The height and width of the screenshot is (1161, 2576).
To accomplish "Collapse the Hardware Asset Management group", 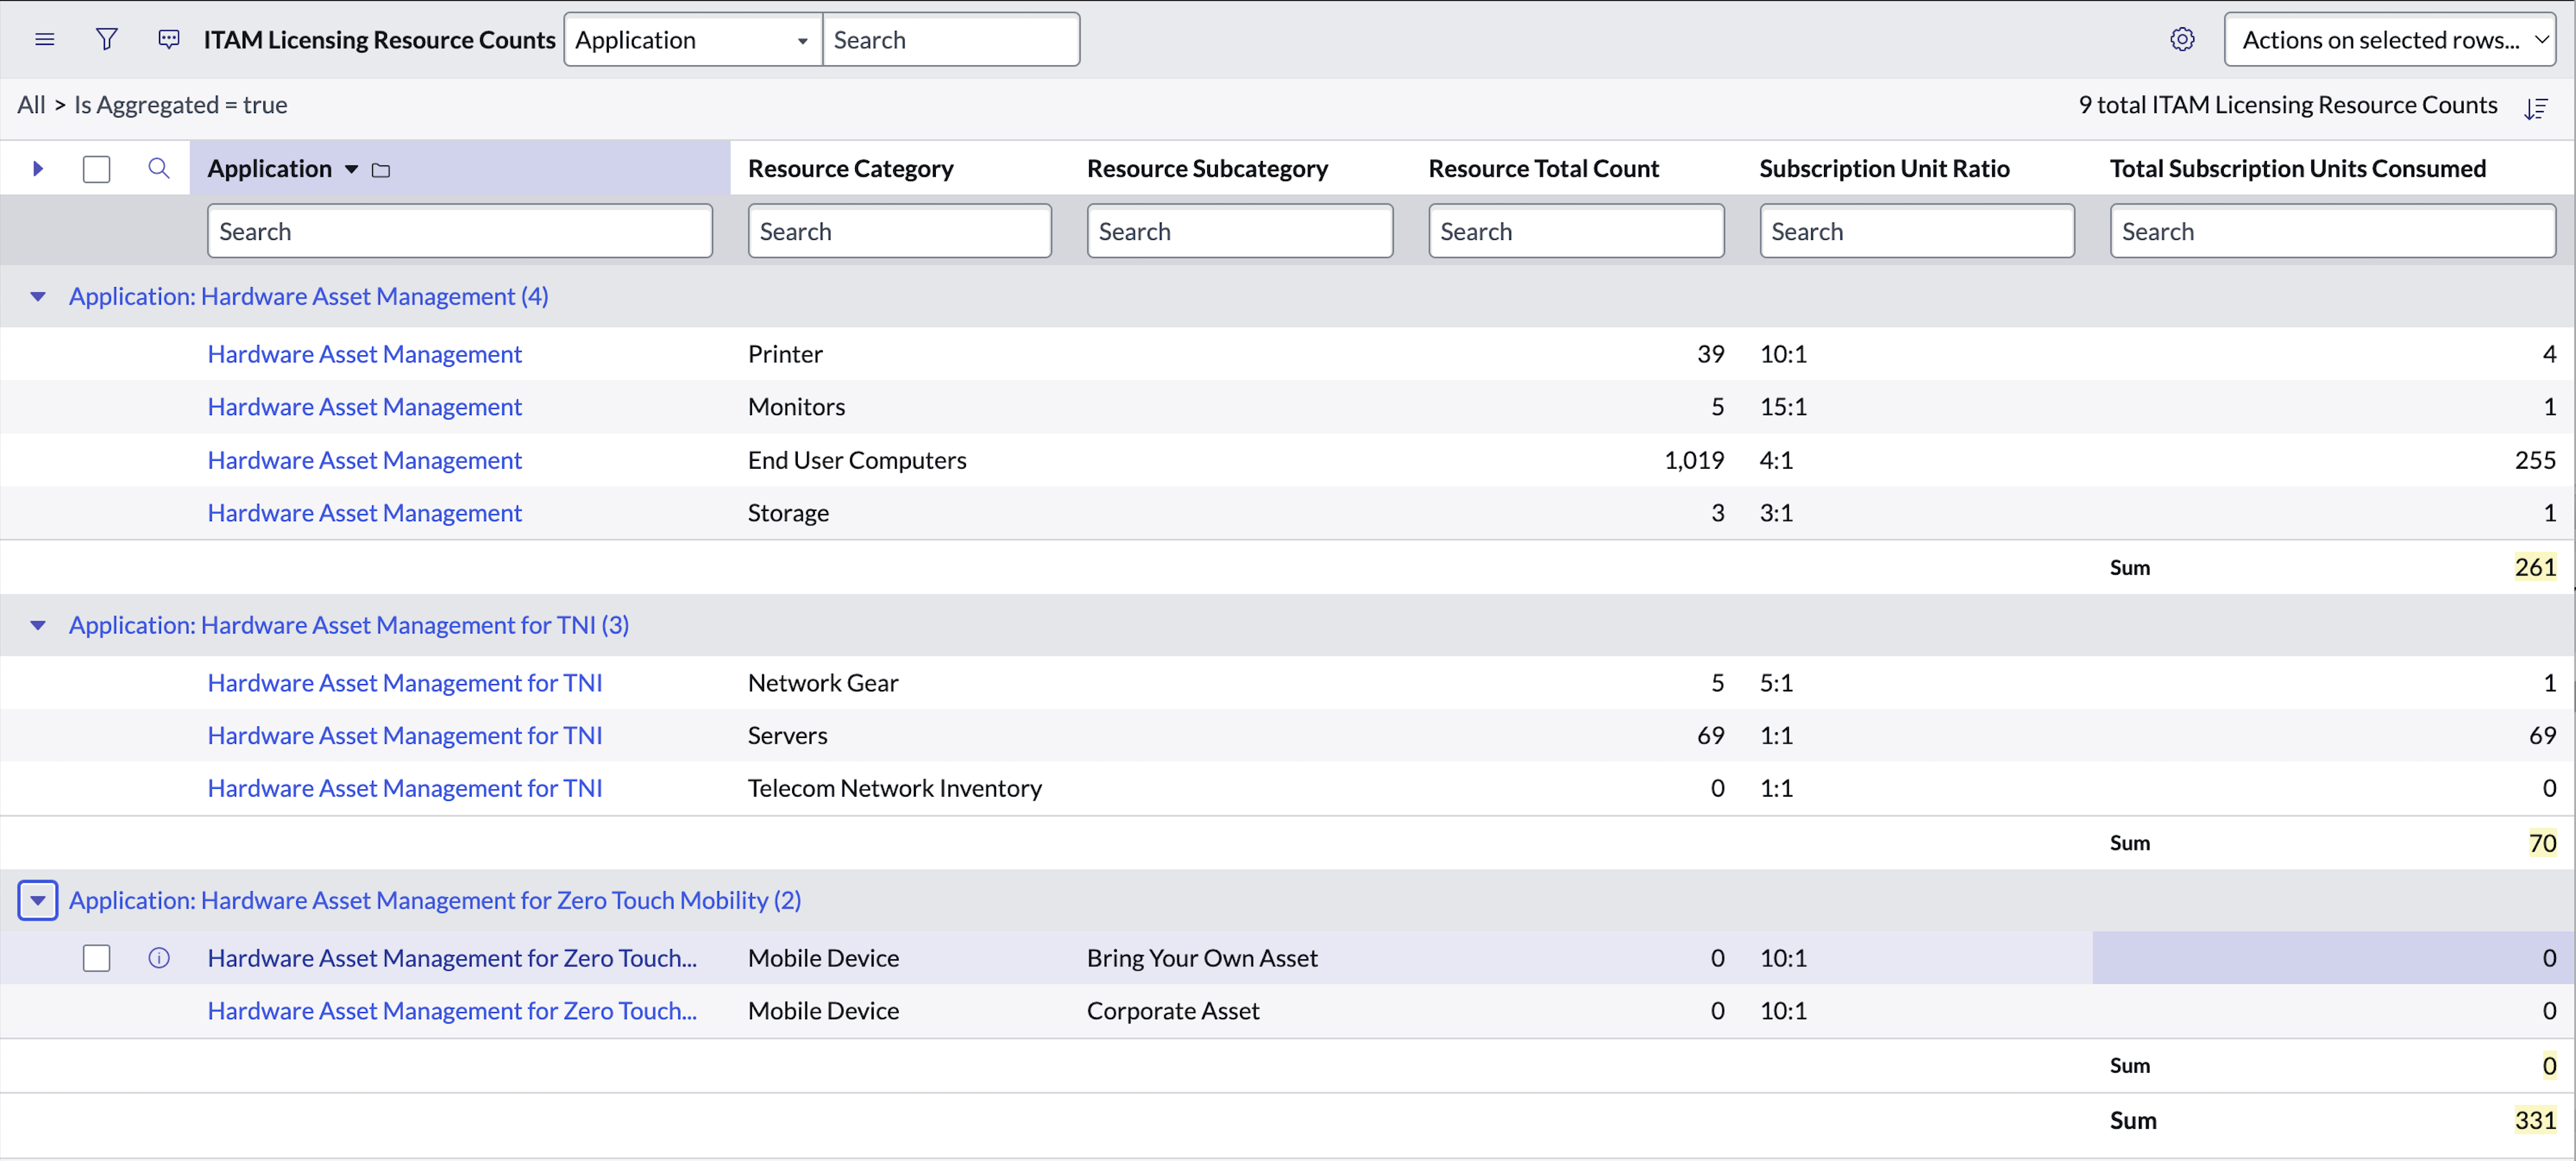I will (38, 296).
